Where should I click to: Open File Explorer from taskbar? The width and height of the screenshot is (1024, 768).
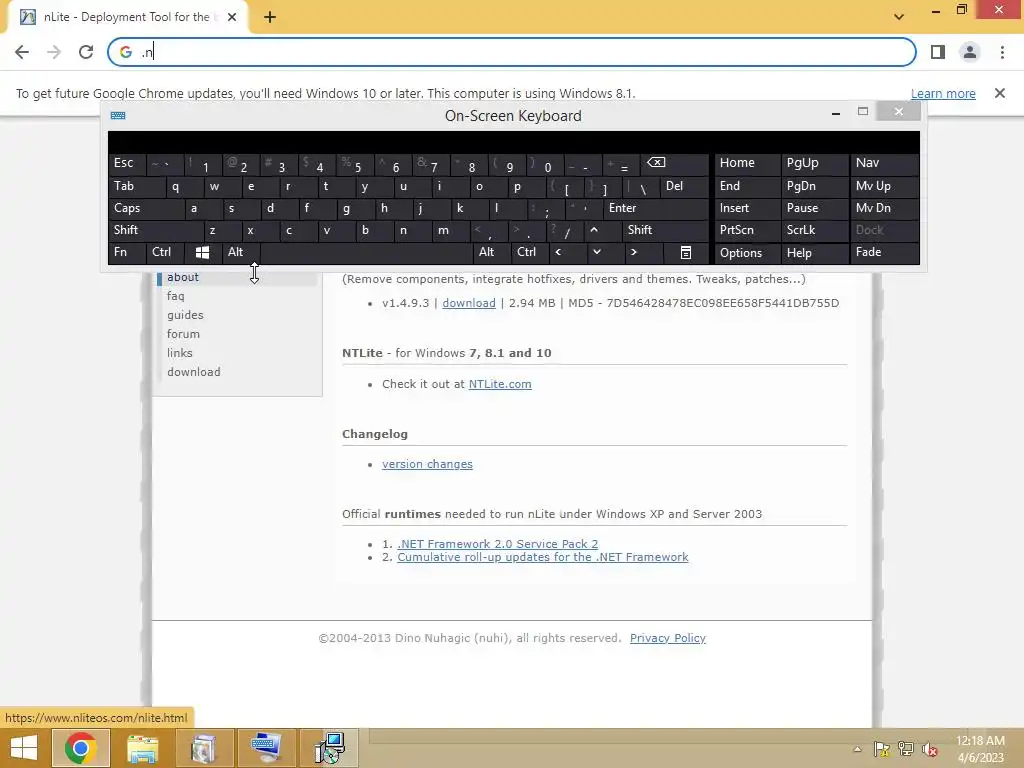pos(142,748)
